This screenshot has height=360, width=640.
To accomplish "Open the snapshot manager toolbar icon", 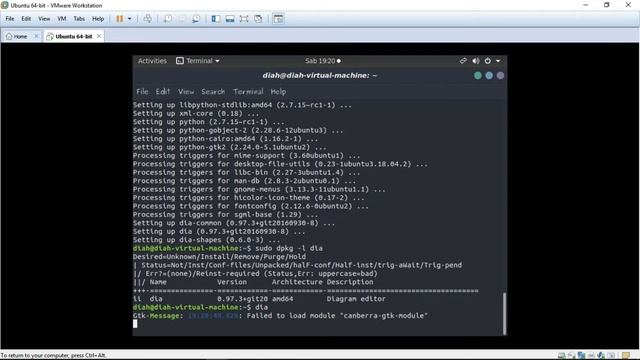I will (x=196, y=19).
